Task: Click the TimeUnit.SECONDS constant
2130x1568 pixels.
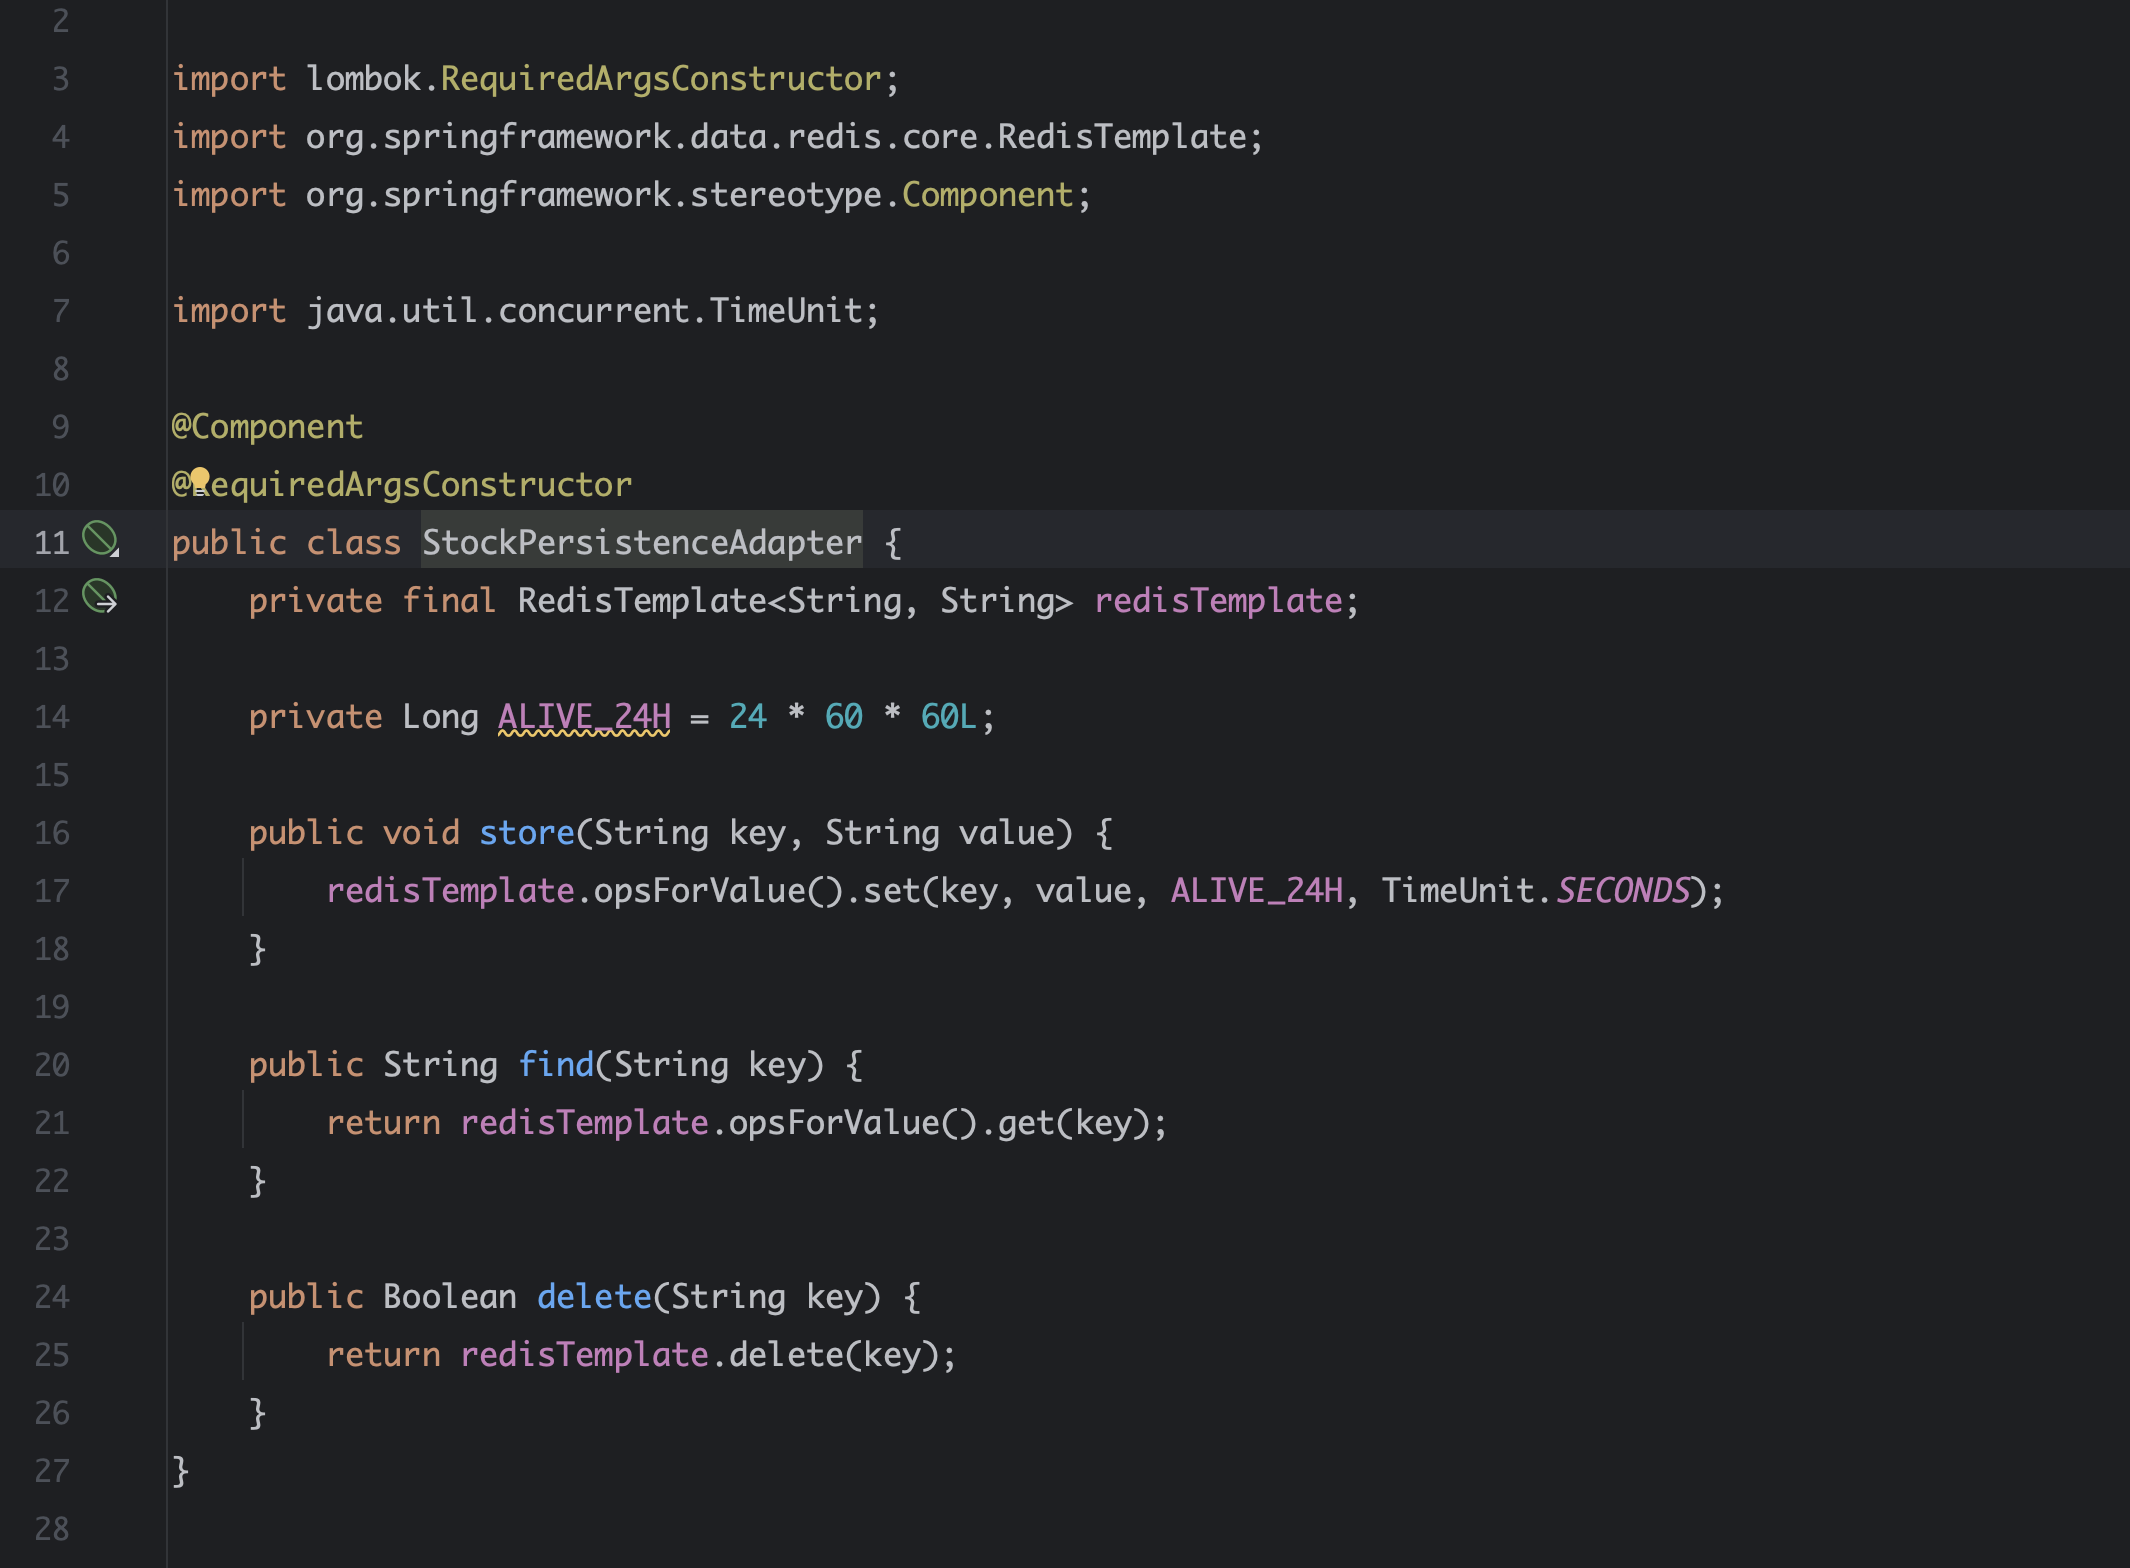Action: point(1622,890)
